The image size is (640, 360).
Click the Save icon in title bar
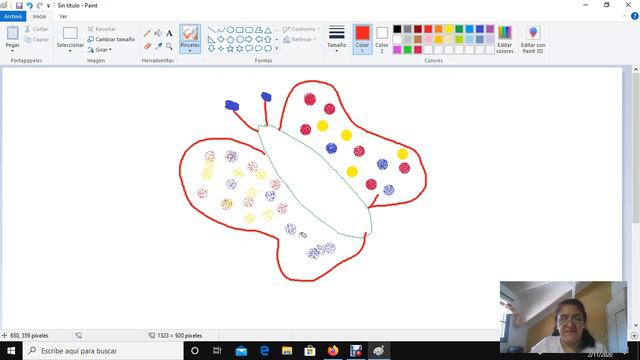(x=19, y=5)
